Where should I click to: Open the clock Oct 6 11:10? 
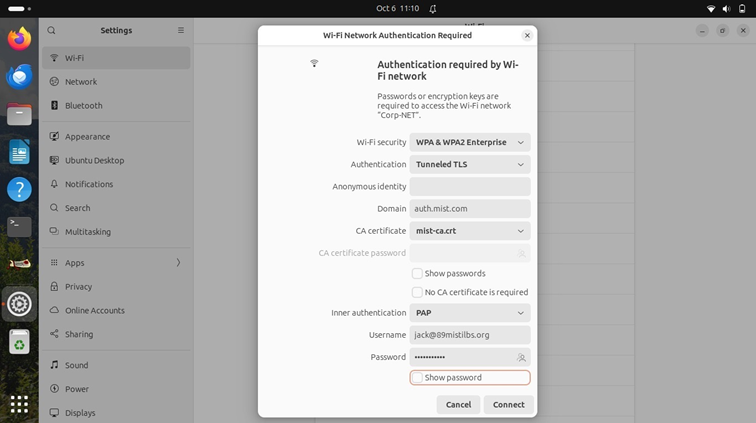coord(398,9)
